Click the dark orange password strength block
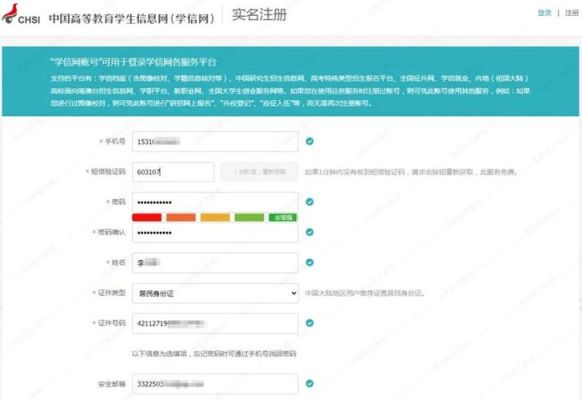Image resolution: width=582 pixels, height=400 pixels. click(x=181, y=217)
